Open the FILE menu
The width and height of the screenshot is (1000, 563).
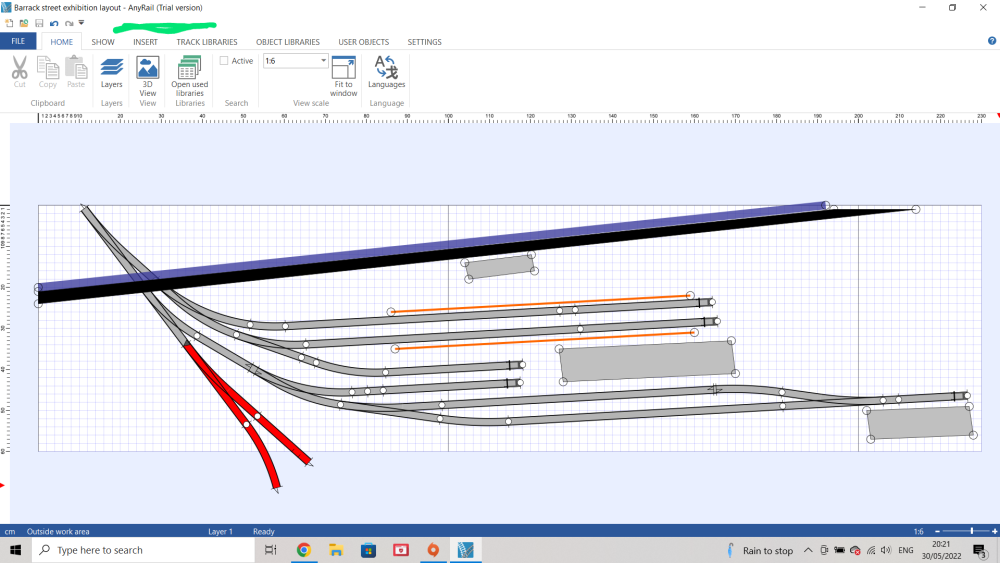pyautogui.click(x=18, y=42)
